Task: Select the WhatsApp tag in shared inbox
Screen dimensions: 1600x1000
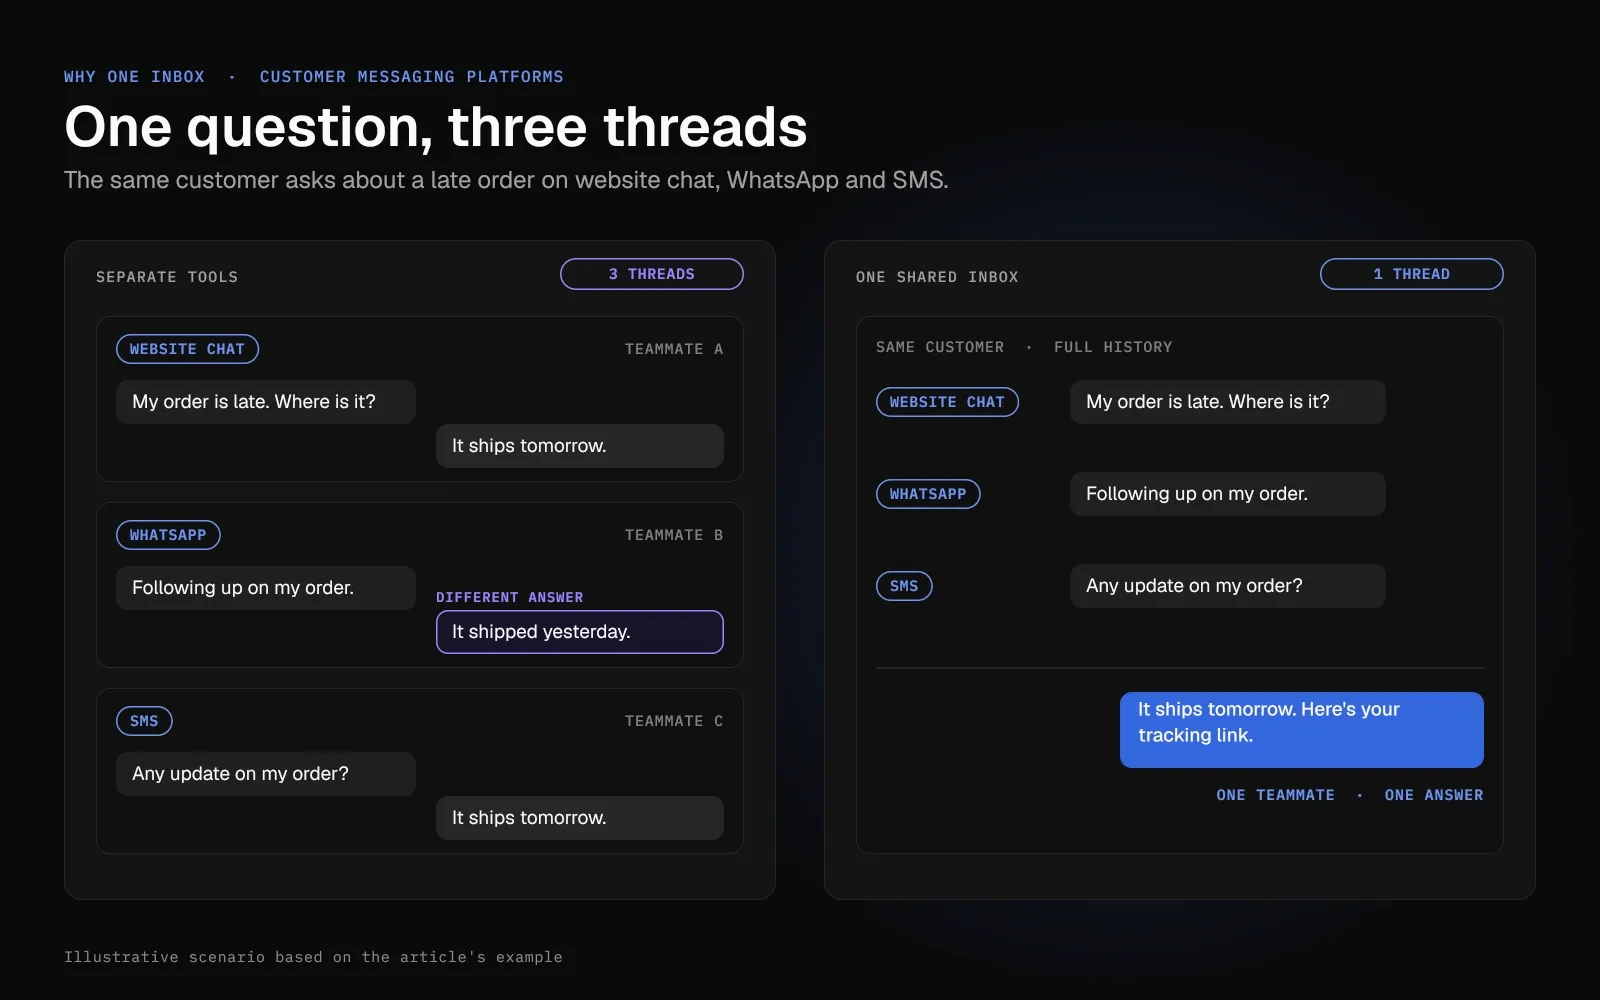Action: [x=928, y=494]
